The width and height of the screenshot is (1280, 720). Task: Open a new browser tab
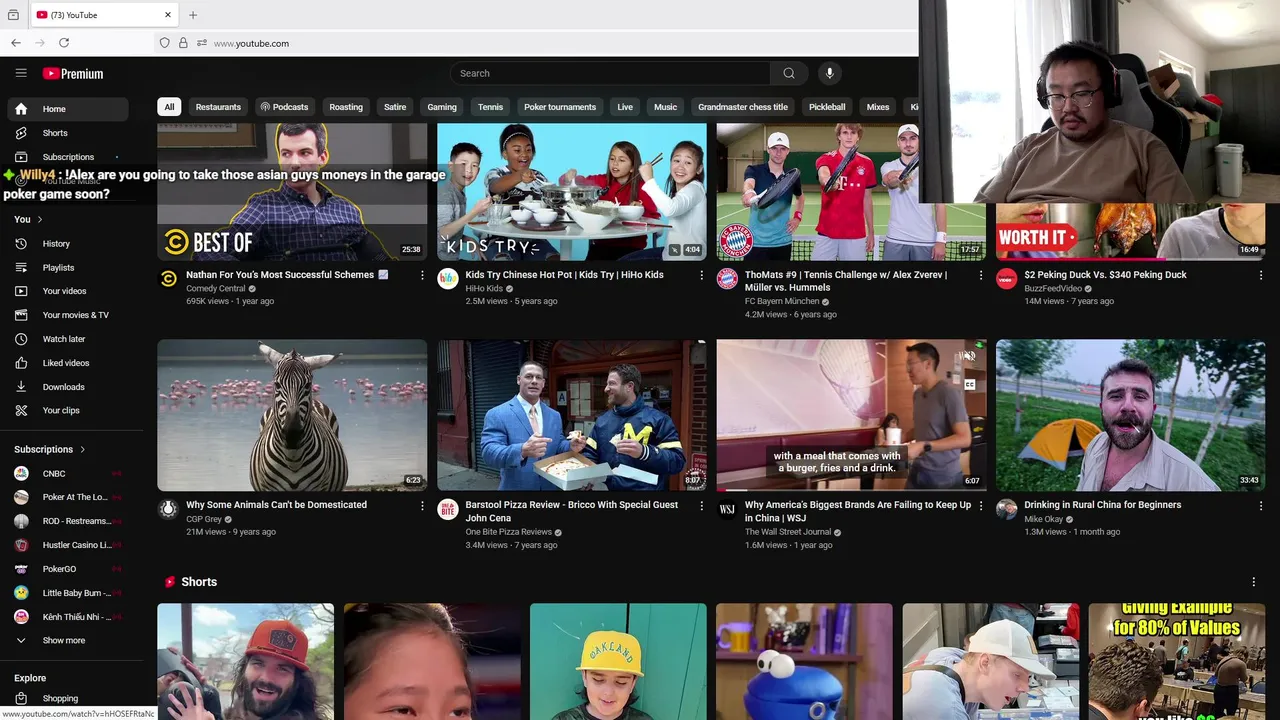tap(193, 15)
